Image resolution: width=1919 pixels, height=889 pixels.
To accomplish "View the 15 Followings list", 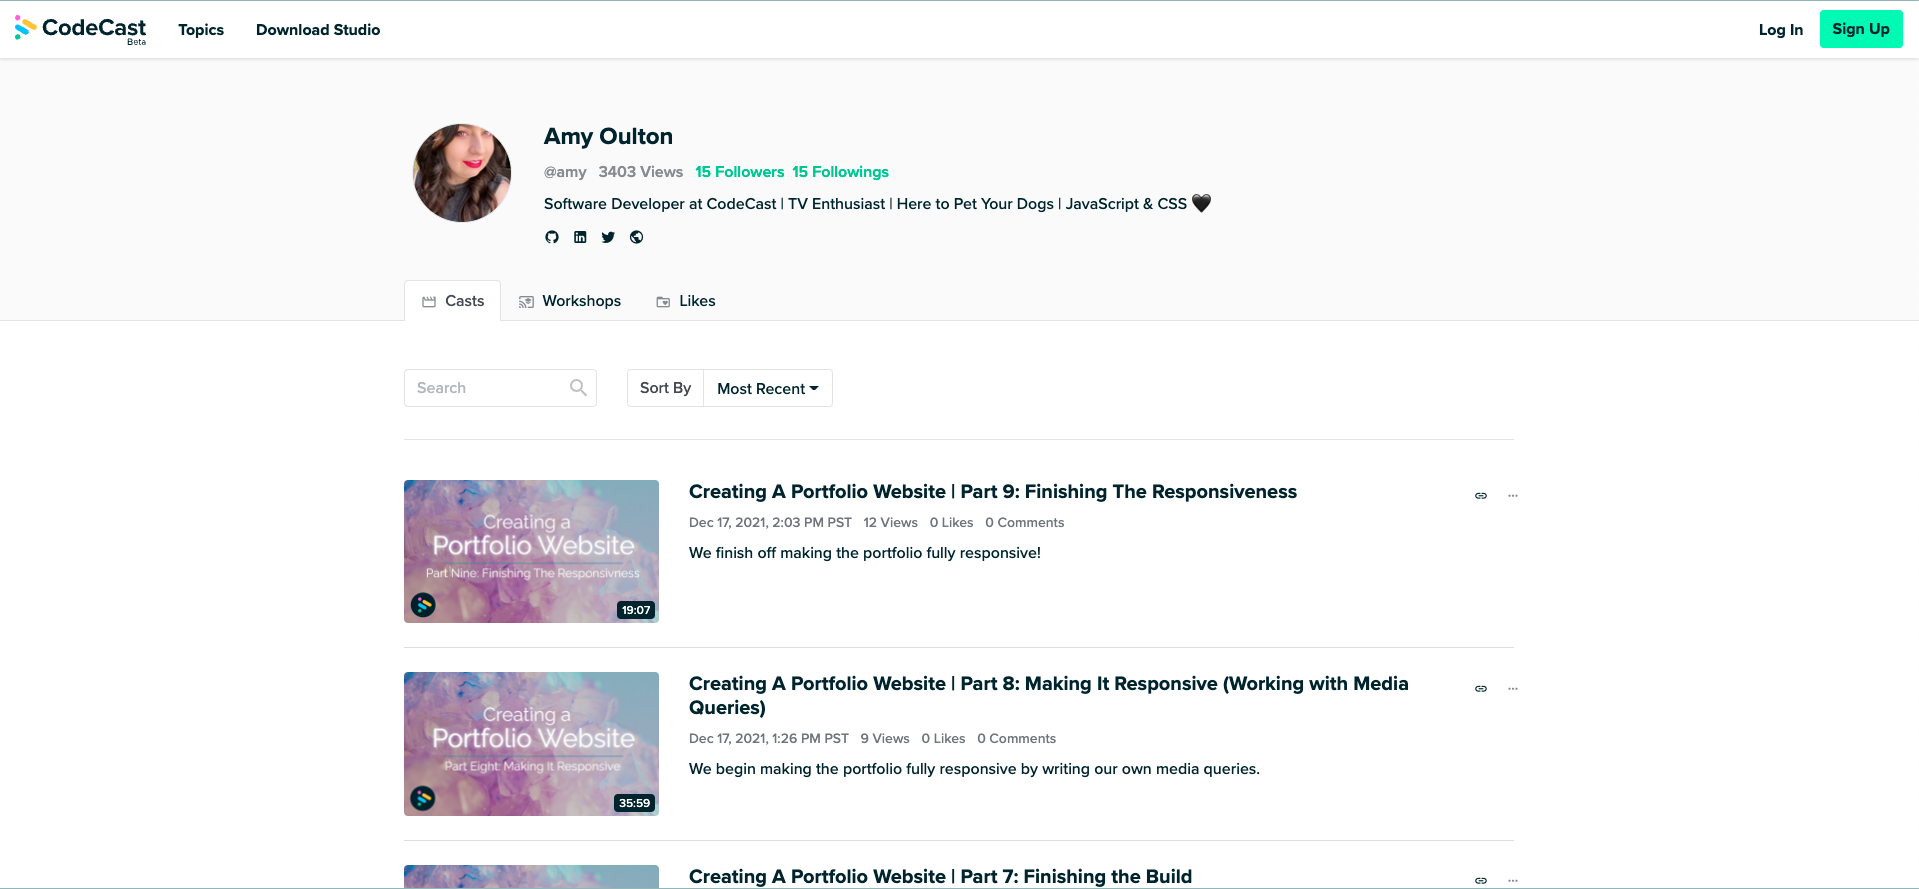I will tap(841, 172).
